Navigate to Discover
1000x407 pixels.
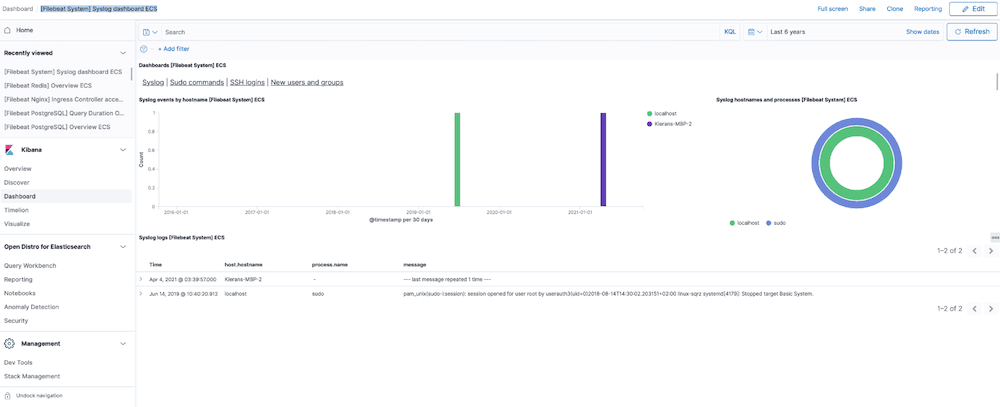(17, 182)
